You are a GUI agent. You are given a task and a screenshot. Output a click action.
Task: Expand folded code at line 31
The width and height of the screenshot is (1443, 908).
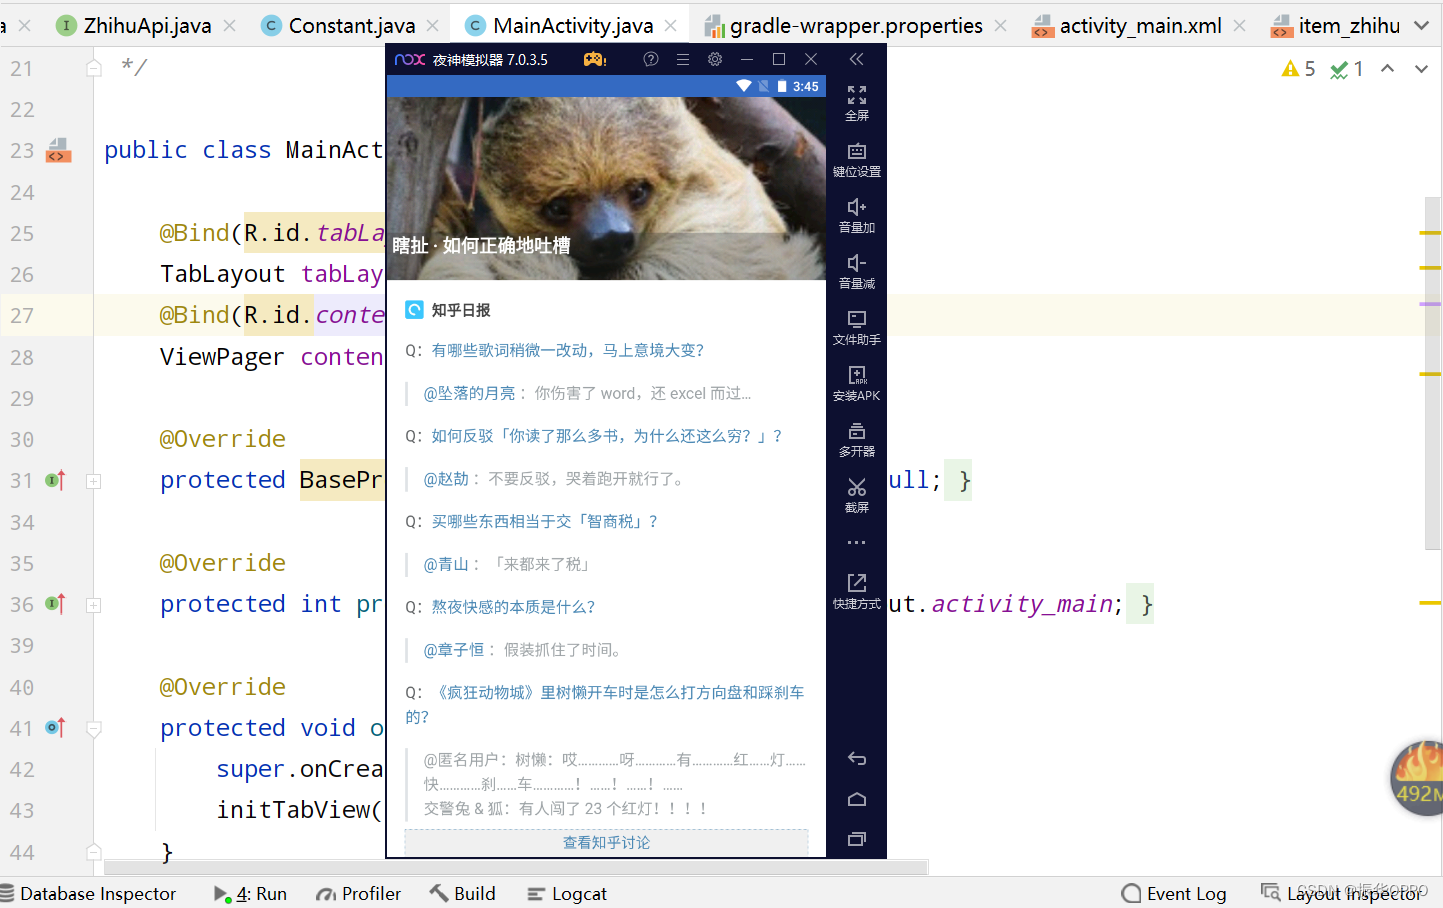point(94,481)
